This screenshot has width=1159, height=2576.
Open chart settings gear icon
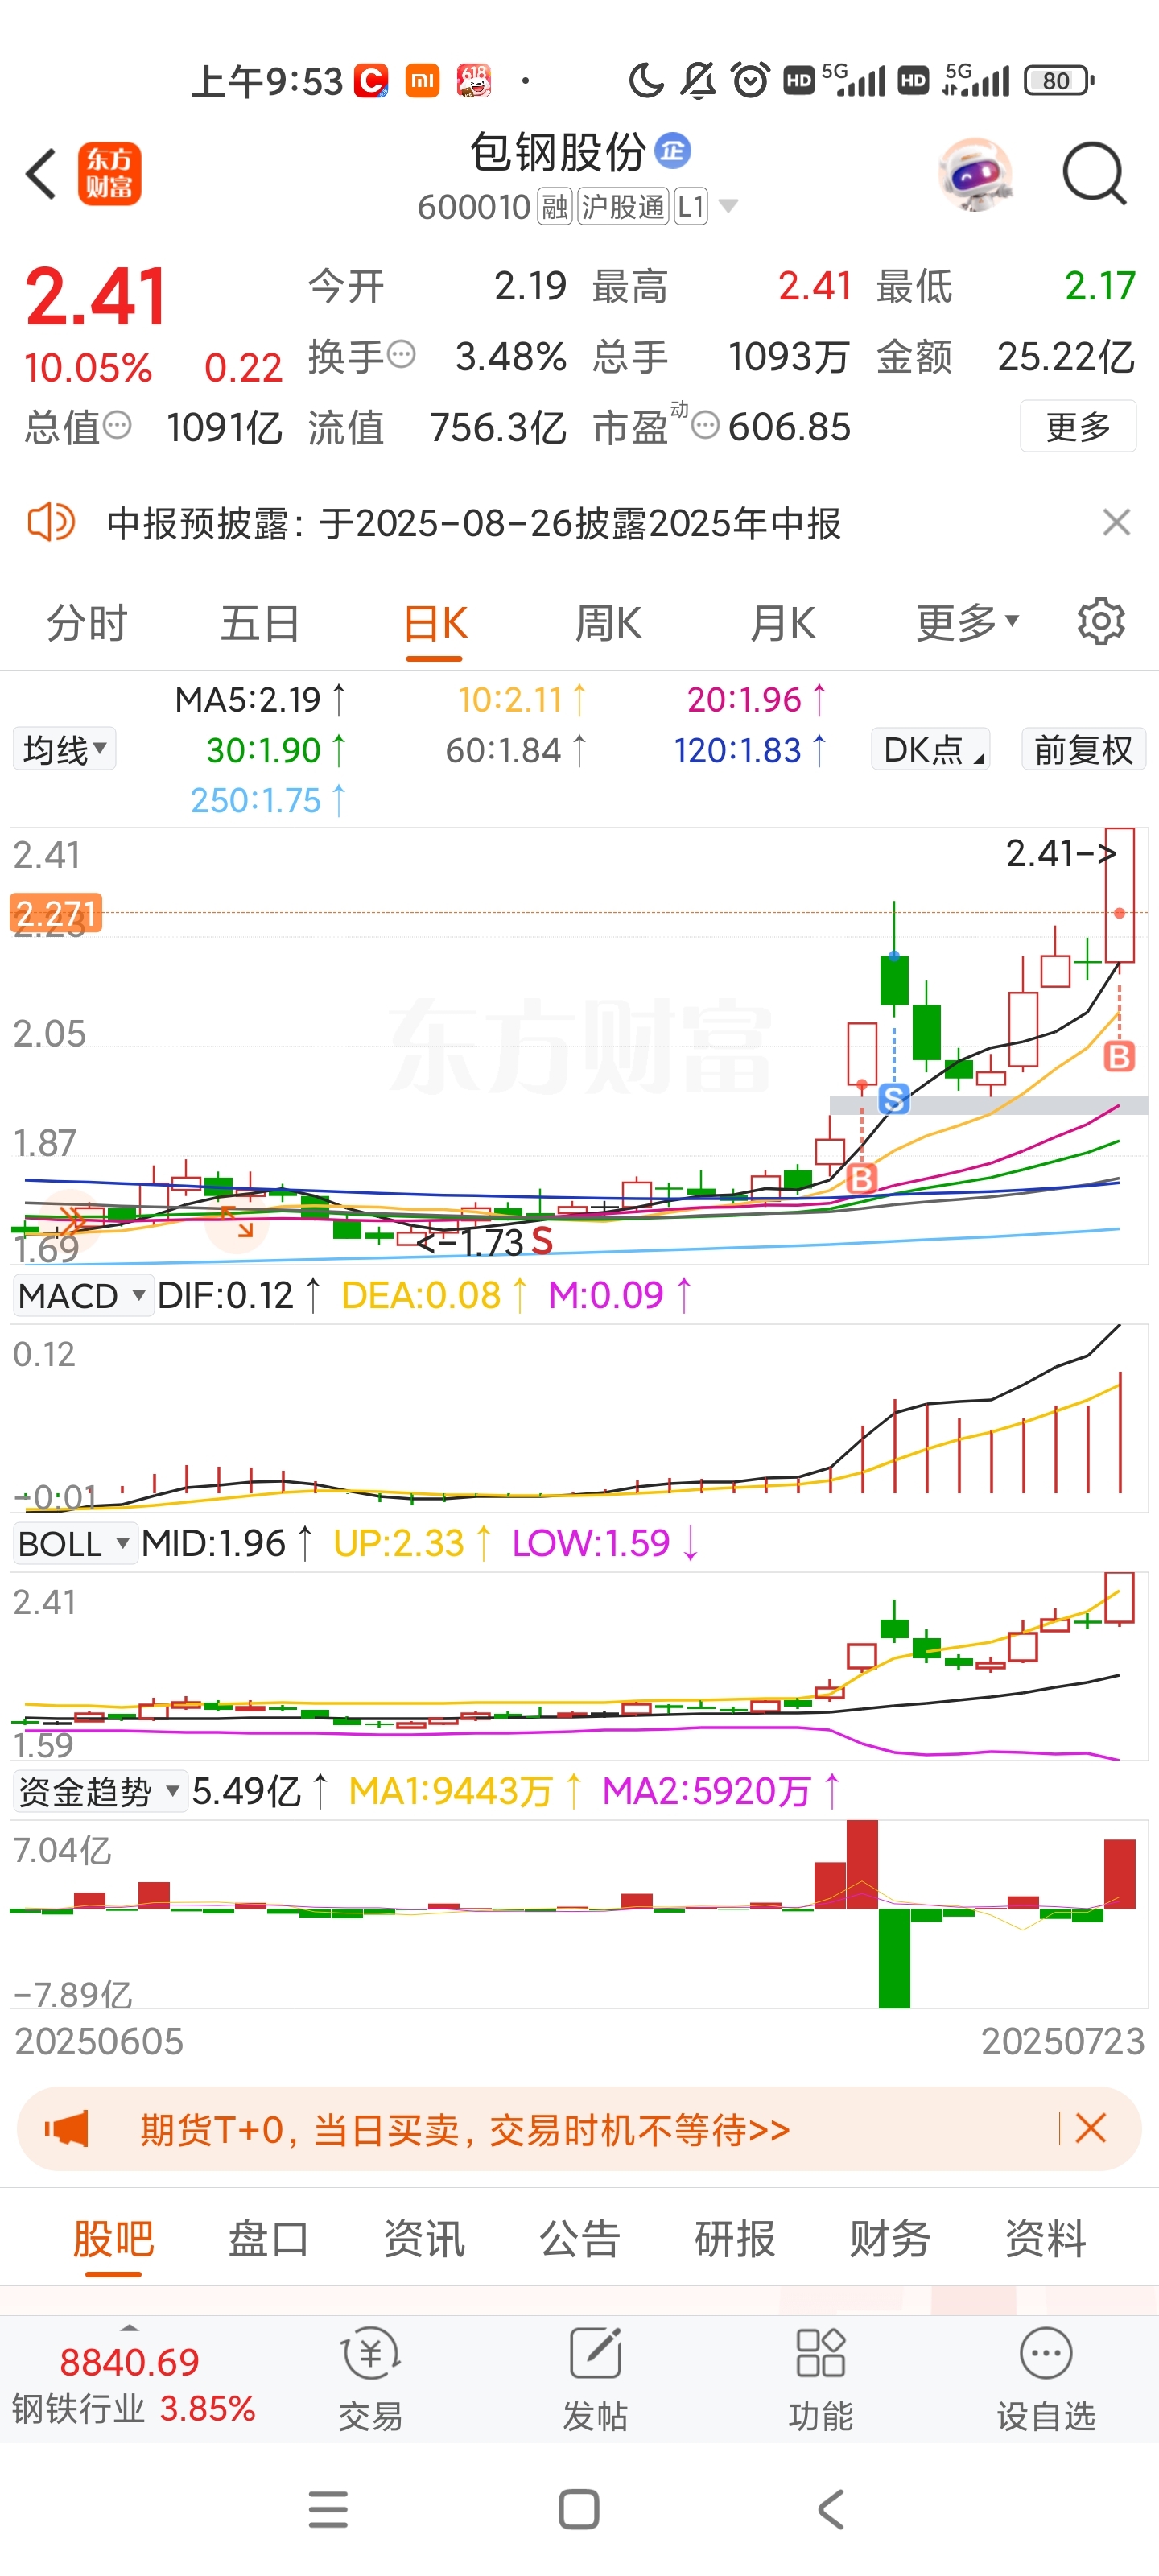[1101, 622]
